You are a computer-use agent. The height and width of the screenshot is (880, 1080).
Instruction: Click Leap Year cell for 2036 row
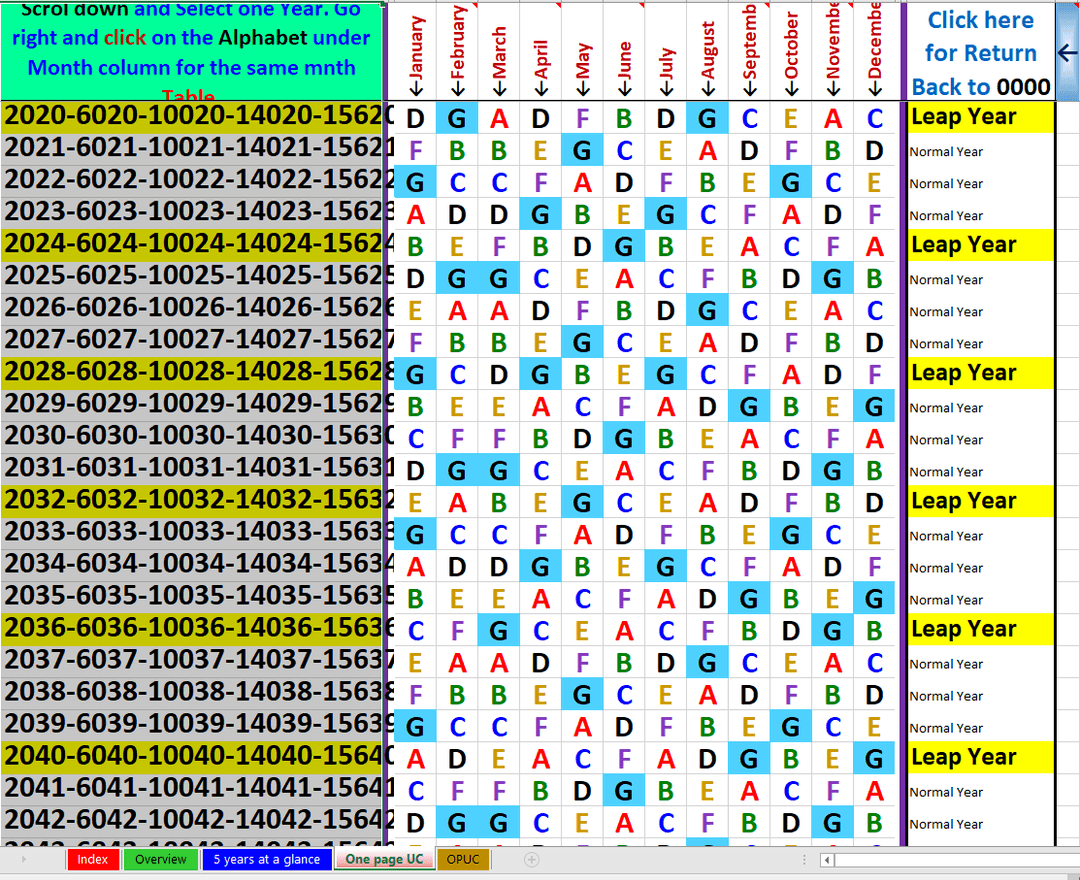[x=980, y=630]
